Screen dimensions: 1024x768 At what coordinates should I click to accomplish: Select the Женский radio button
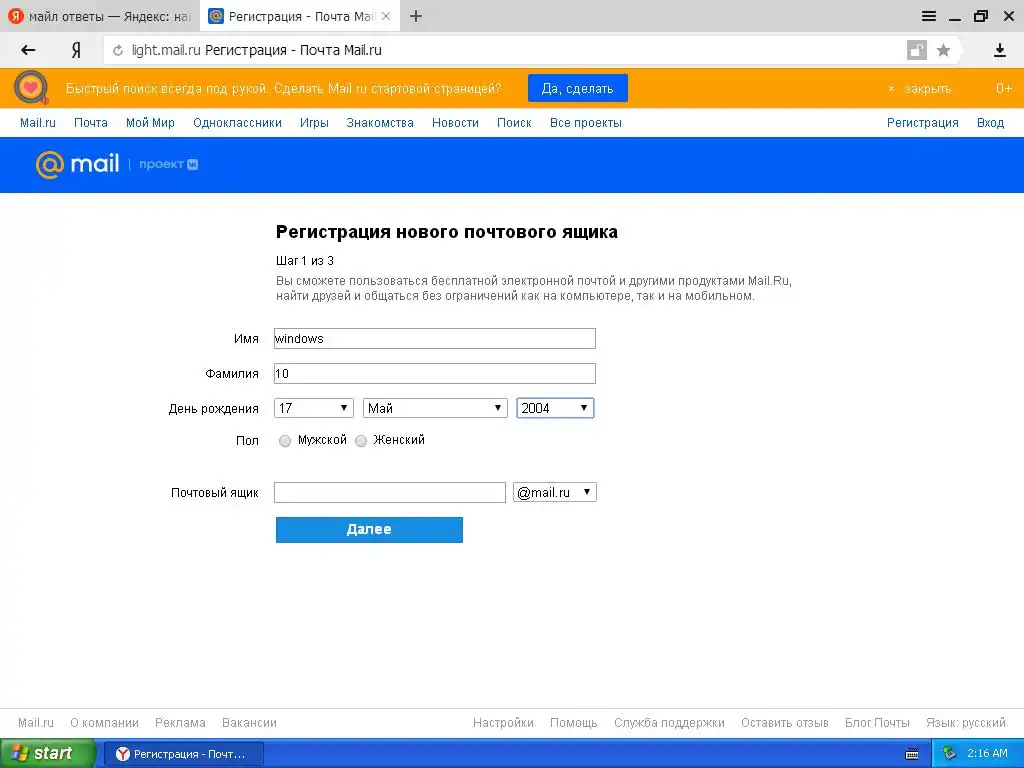point(360,441)
